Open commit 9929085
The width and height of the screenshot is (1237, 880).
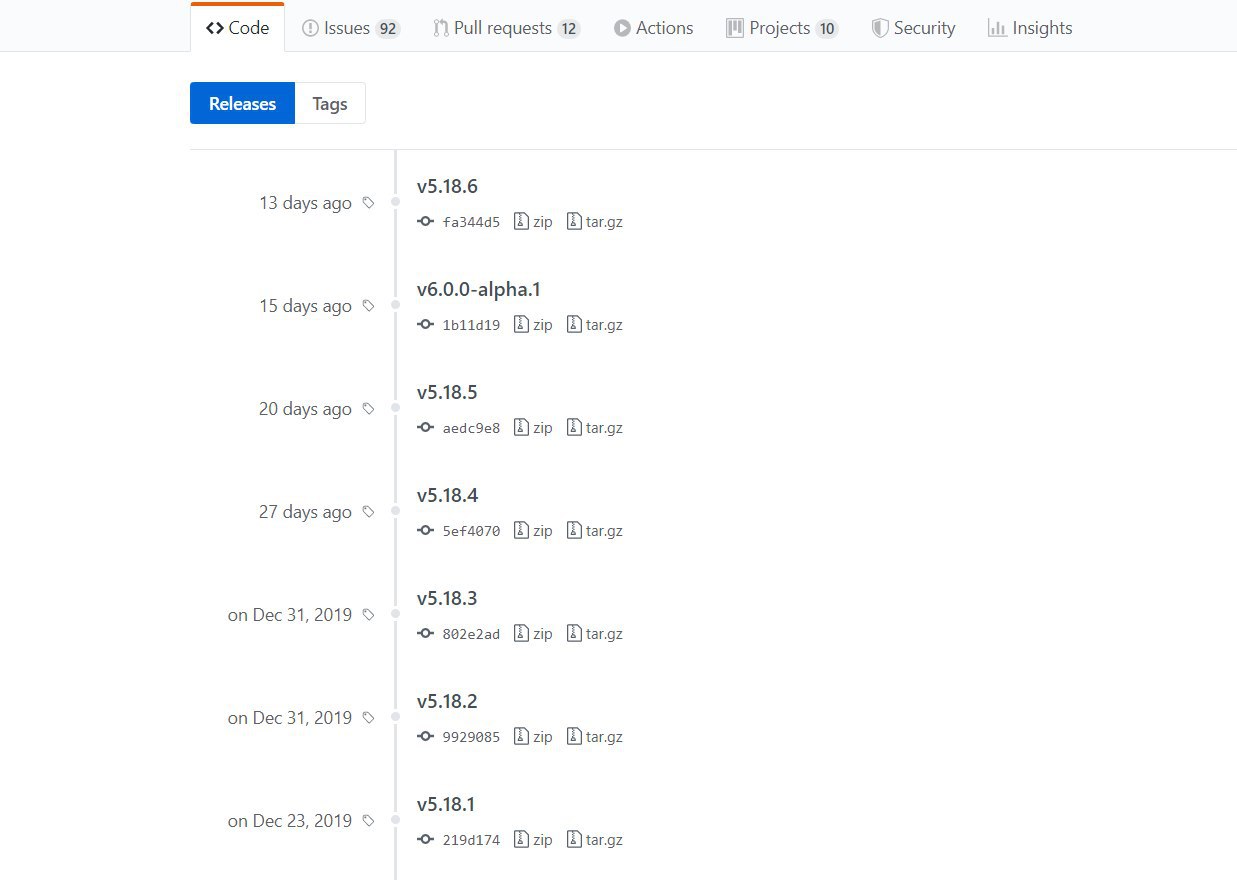tap(471, 737)
